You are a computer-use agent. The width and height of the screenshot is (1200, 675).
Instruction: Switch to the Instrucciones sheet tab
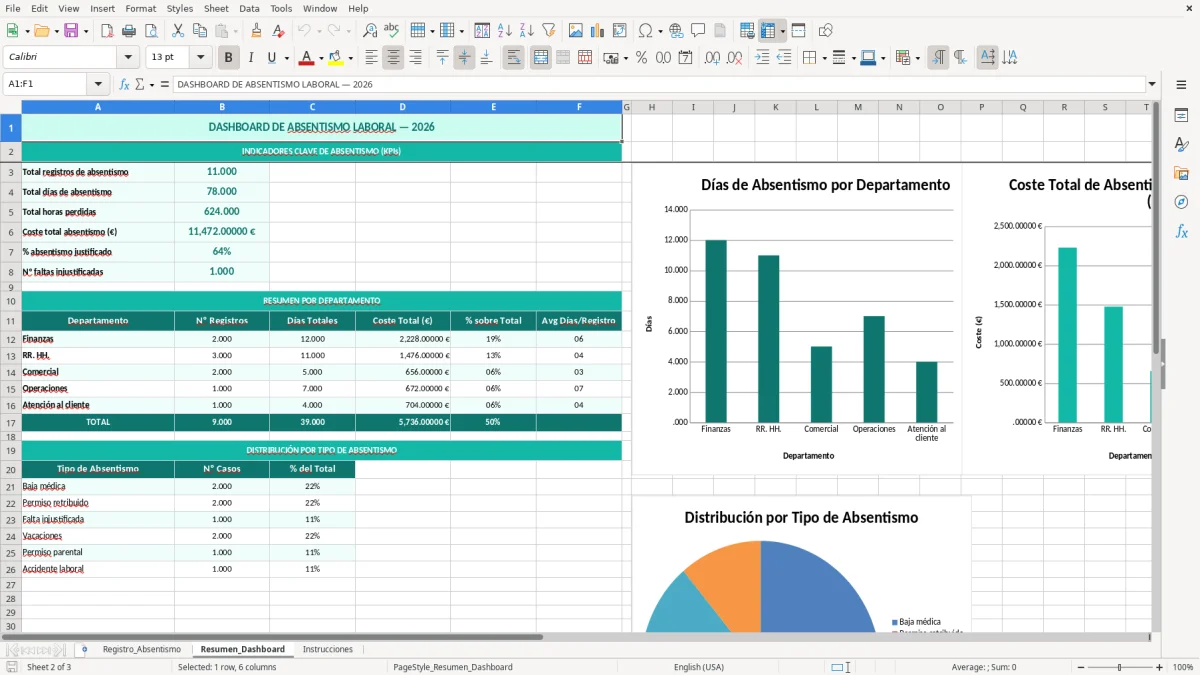[328, 649]
